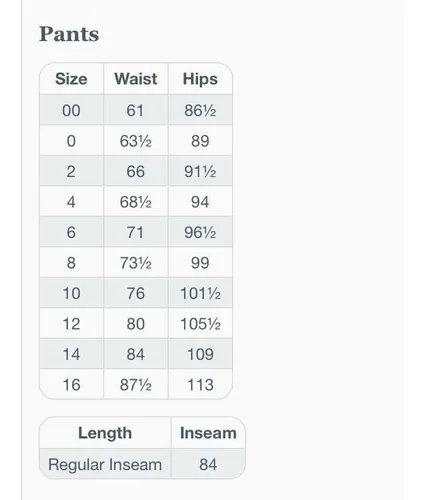This screenshot has width=426, height=500.
Task: Click the waist value 63½
Action: point(136,141)
